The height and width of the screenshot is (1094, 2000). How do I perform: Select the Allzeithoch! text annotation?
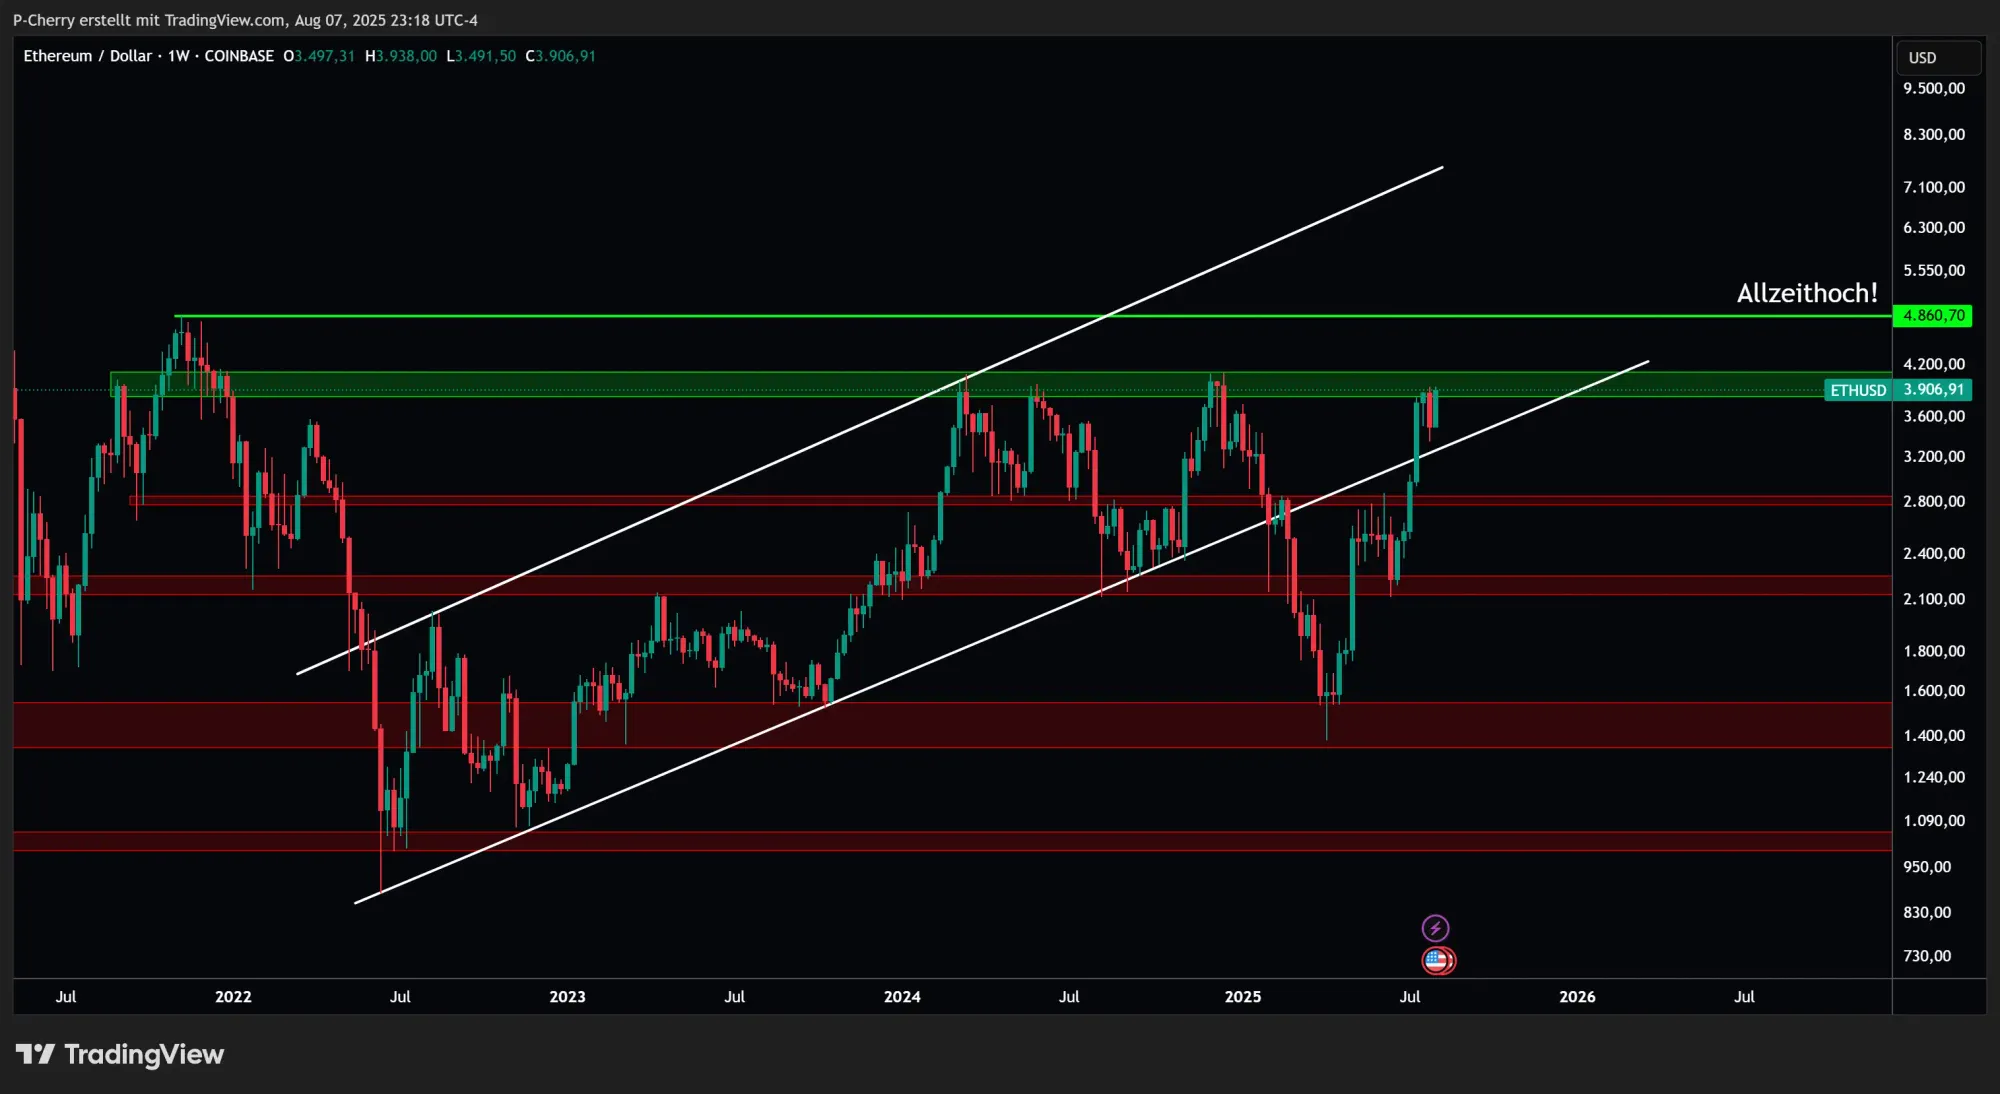[x=1807, y=293]
